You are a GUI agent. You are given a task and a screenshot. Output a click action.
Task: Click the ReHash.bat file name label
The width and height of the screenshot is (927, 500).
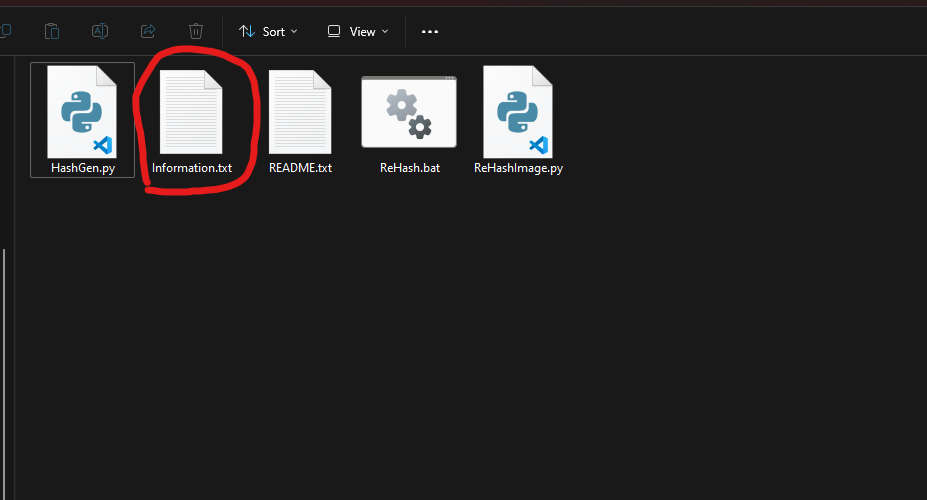[x=410, y=168]
